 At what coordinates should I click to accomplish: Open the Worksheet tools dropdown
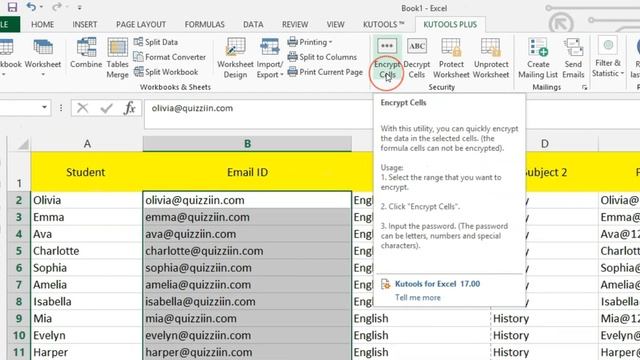pos(42,58)
